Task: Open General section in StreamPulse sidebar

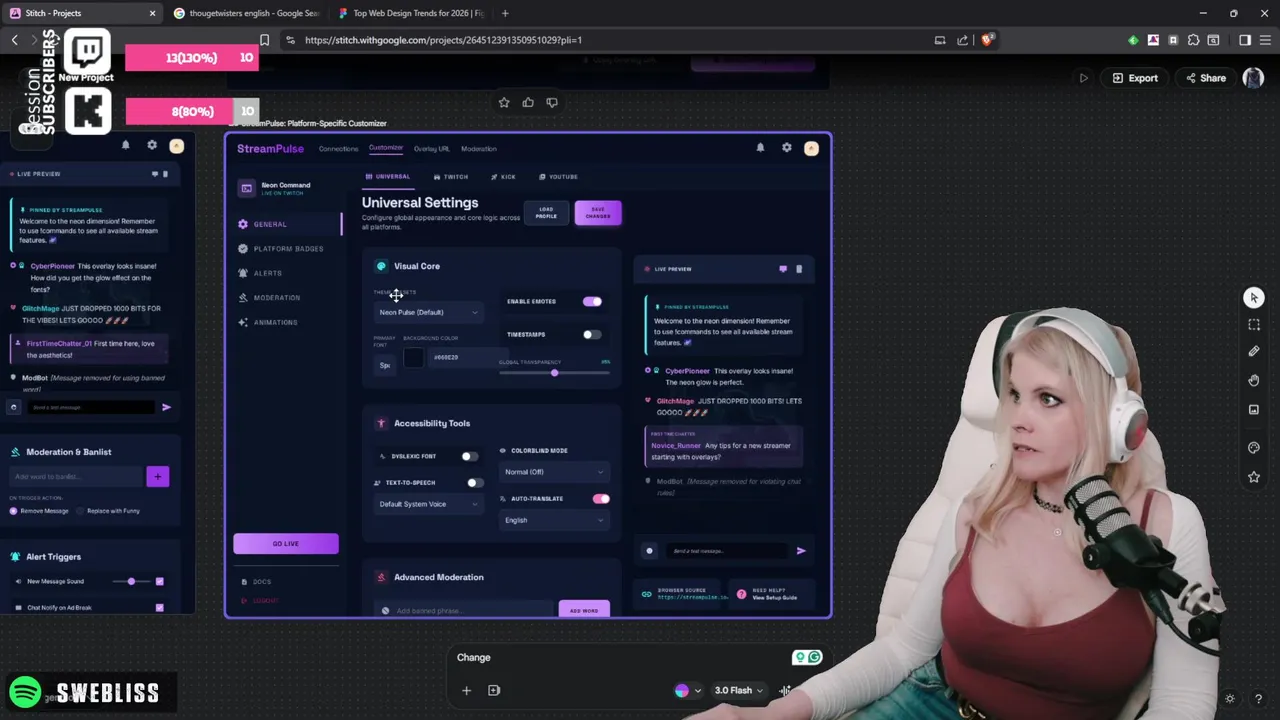Action: (287, 224)
